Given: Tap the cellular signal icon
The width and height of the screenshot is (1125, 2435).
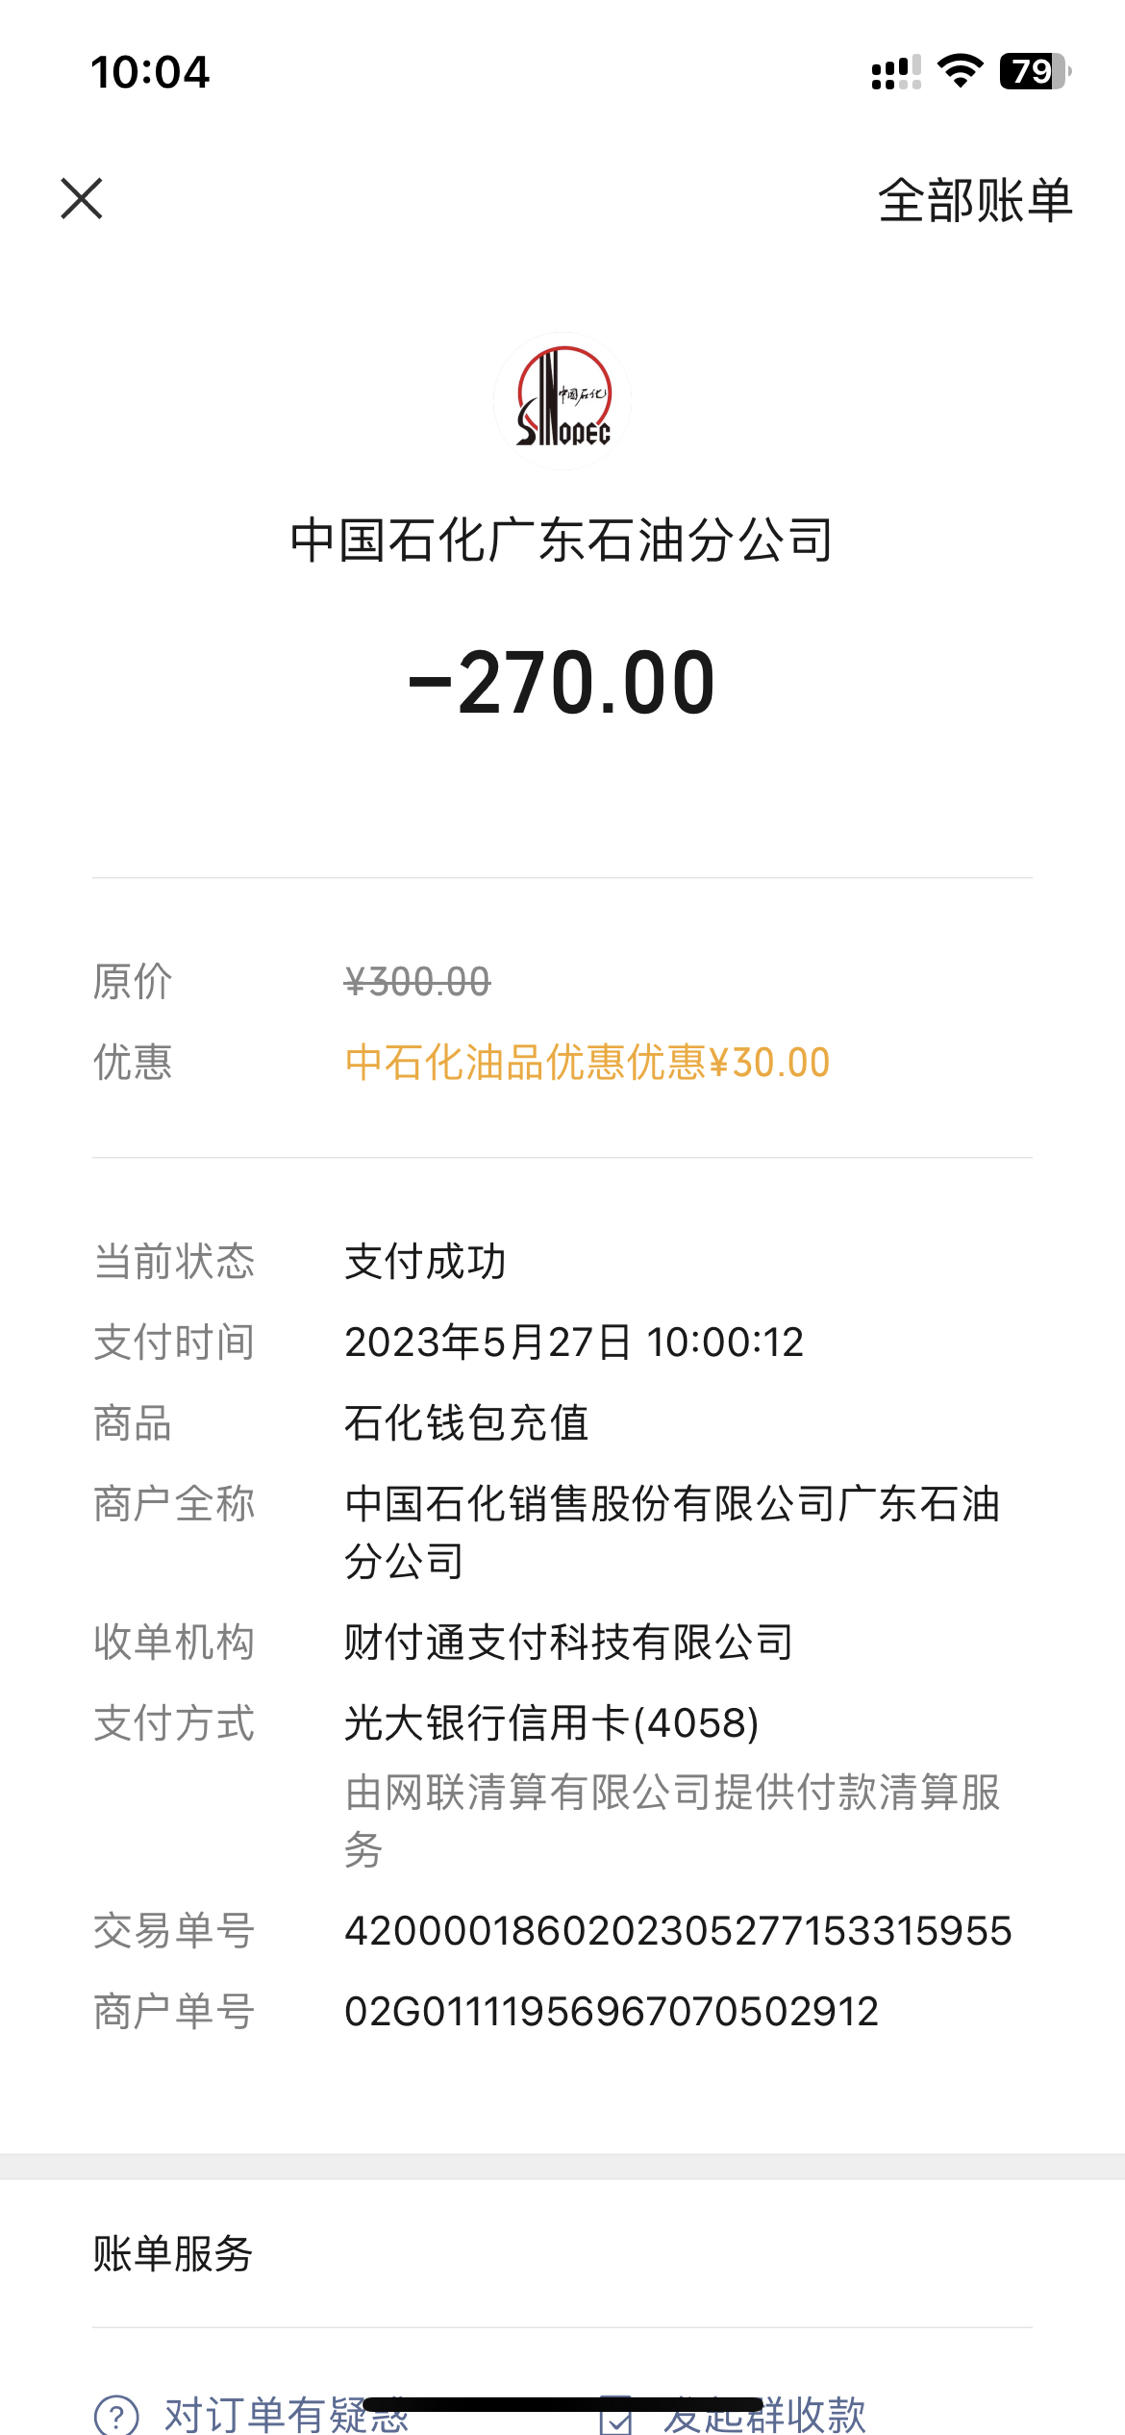Looking at the screenshot, I should click(x=896, y=73).
